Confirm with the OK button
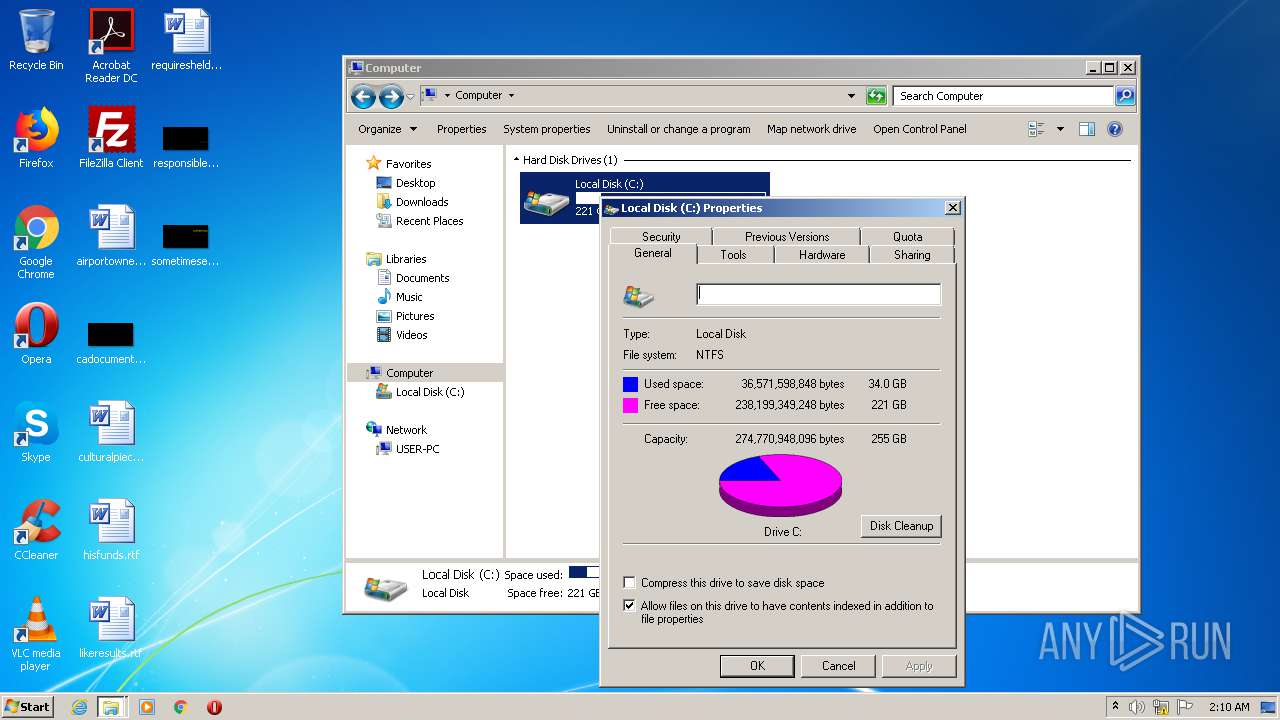1280x720 pixels. coord(757,666)
